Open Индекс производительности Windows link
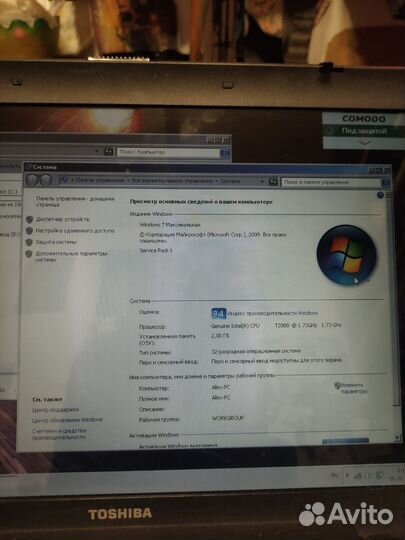The image size is (405, 540). [x=273, y=313]
